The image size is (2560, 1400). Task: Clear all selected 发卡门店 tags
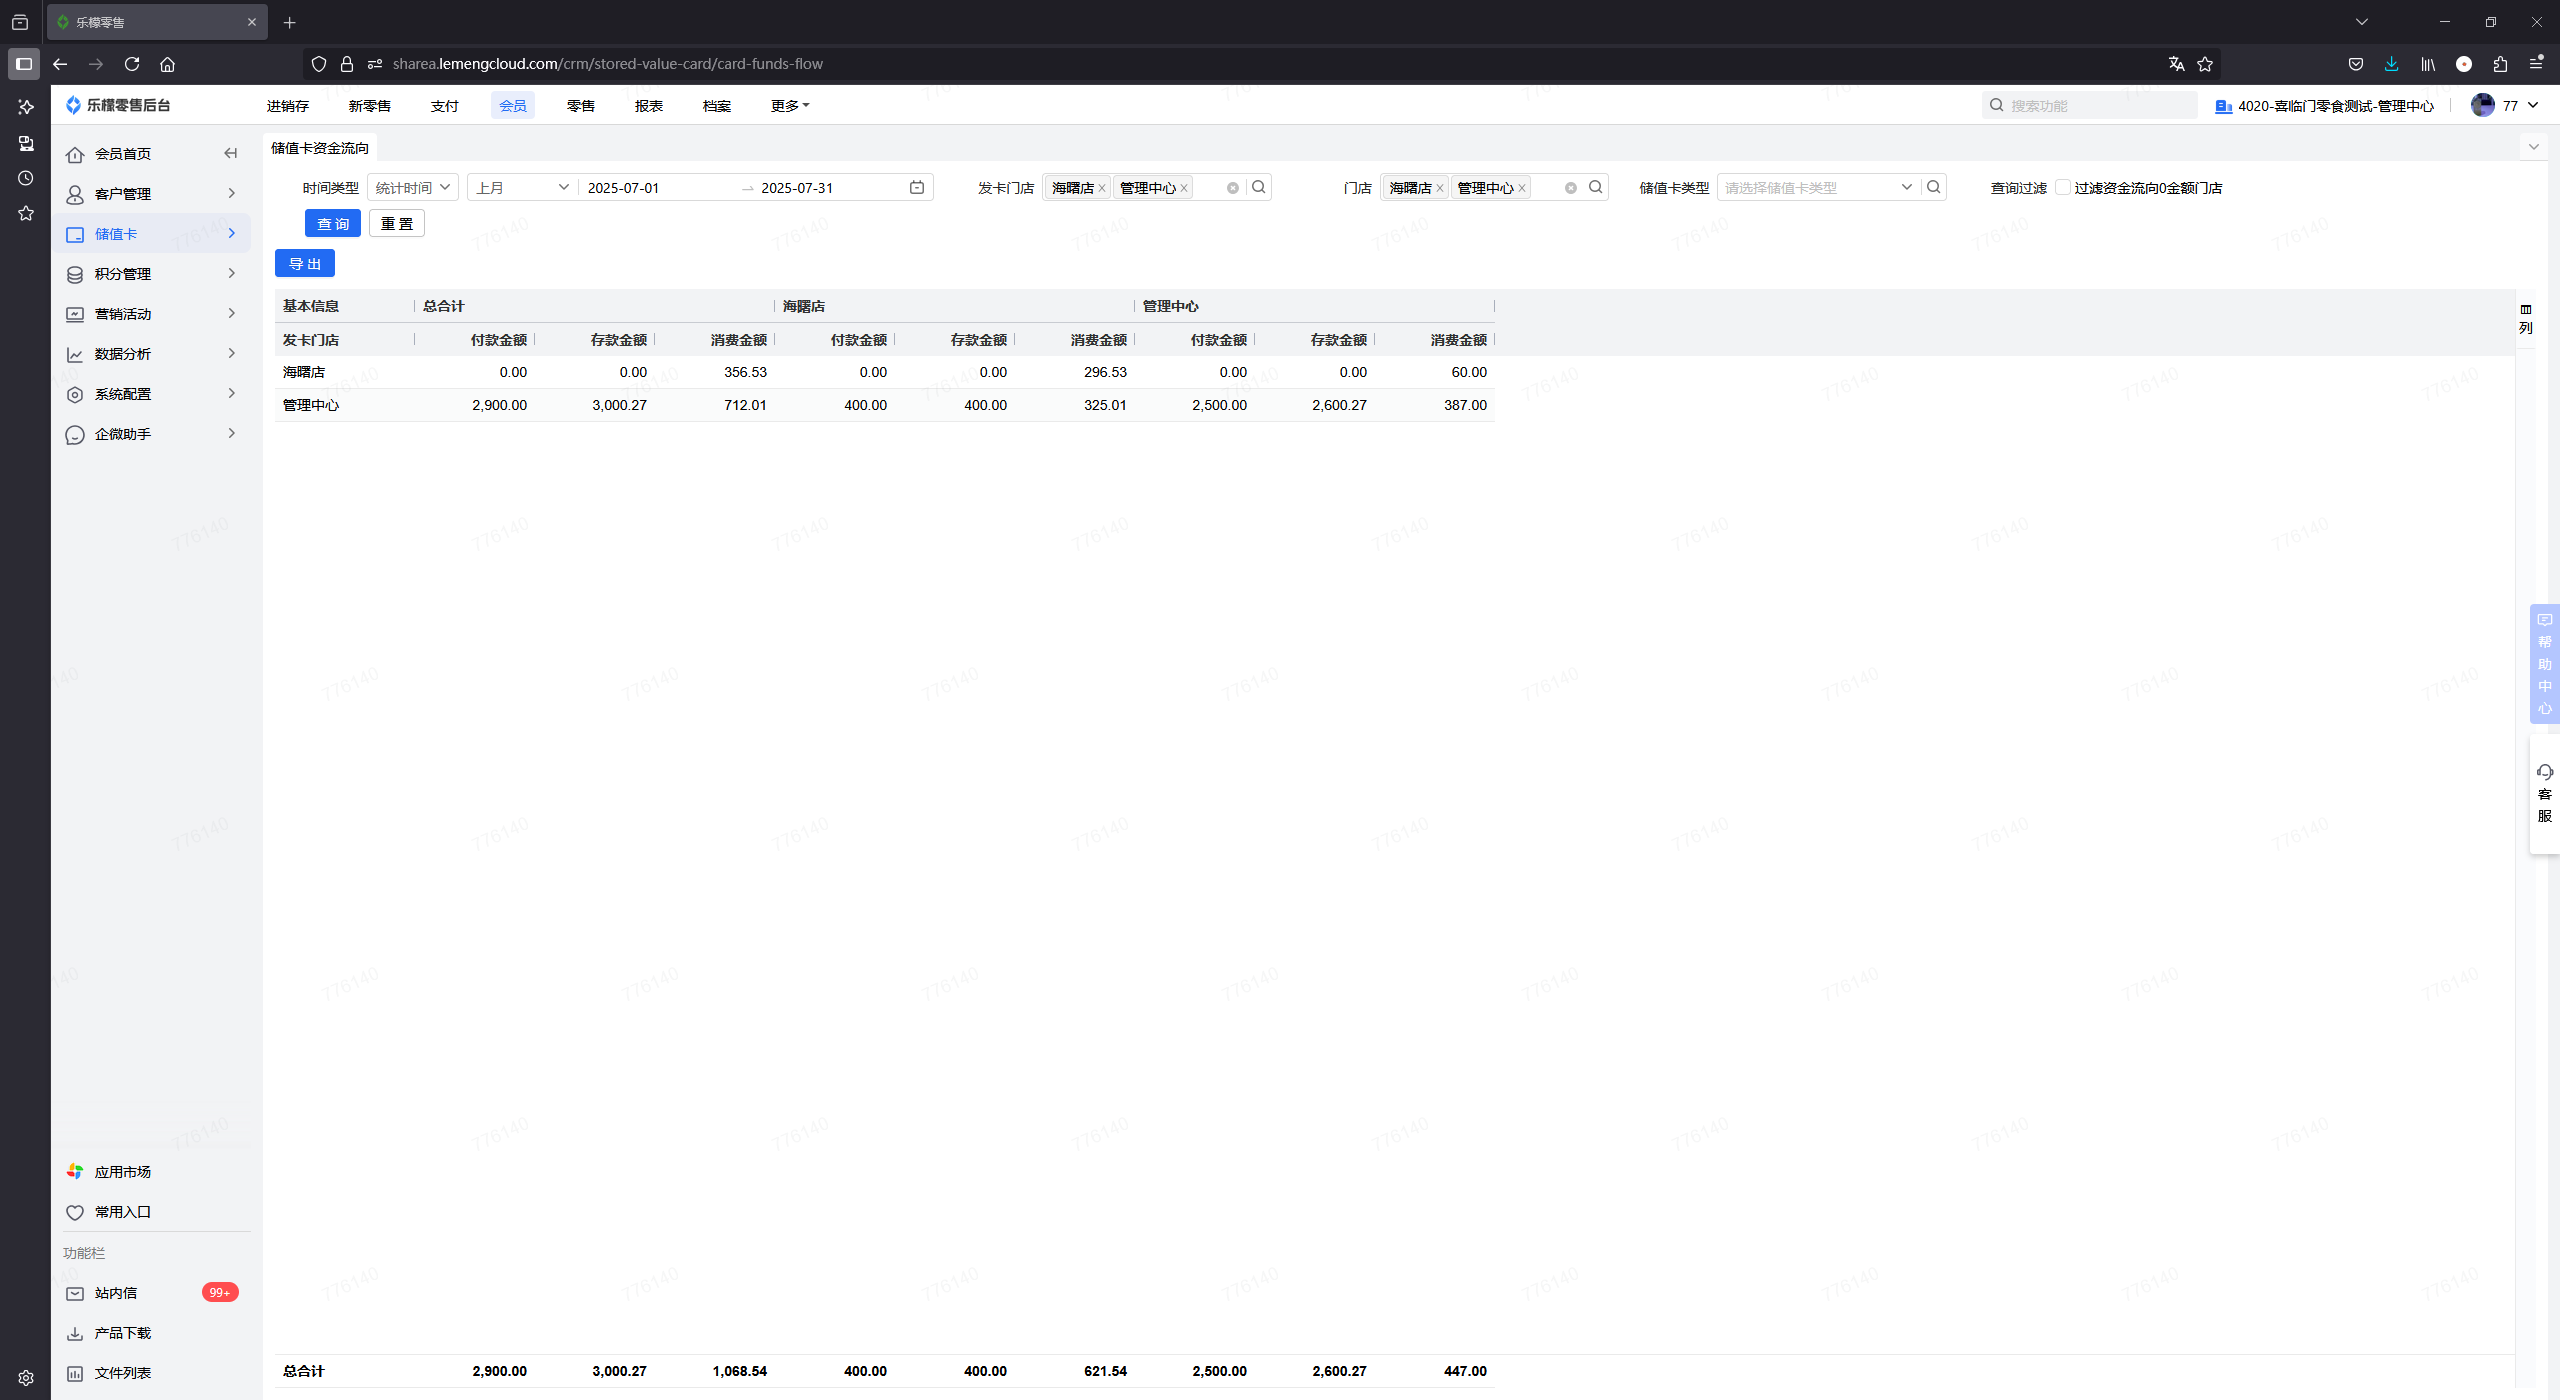(x=1233, y=188)
